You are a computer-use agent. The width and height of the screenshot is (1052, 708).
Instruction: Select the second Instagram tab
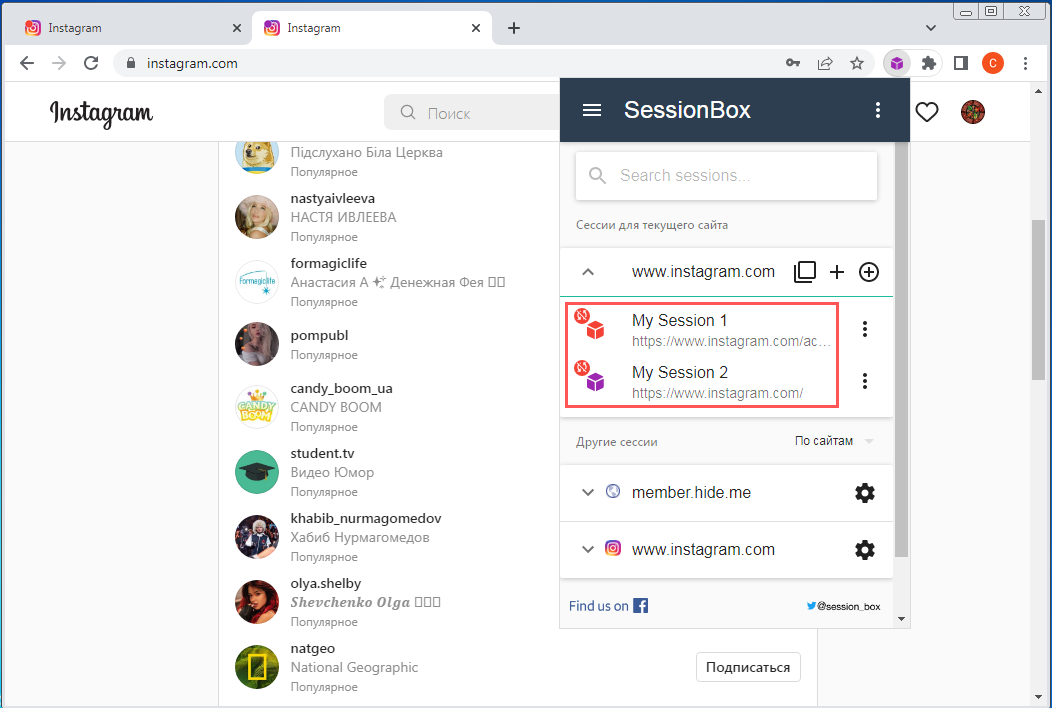click(372, 28)
